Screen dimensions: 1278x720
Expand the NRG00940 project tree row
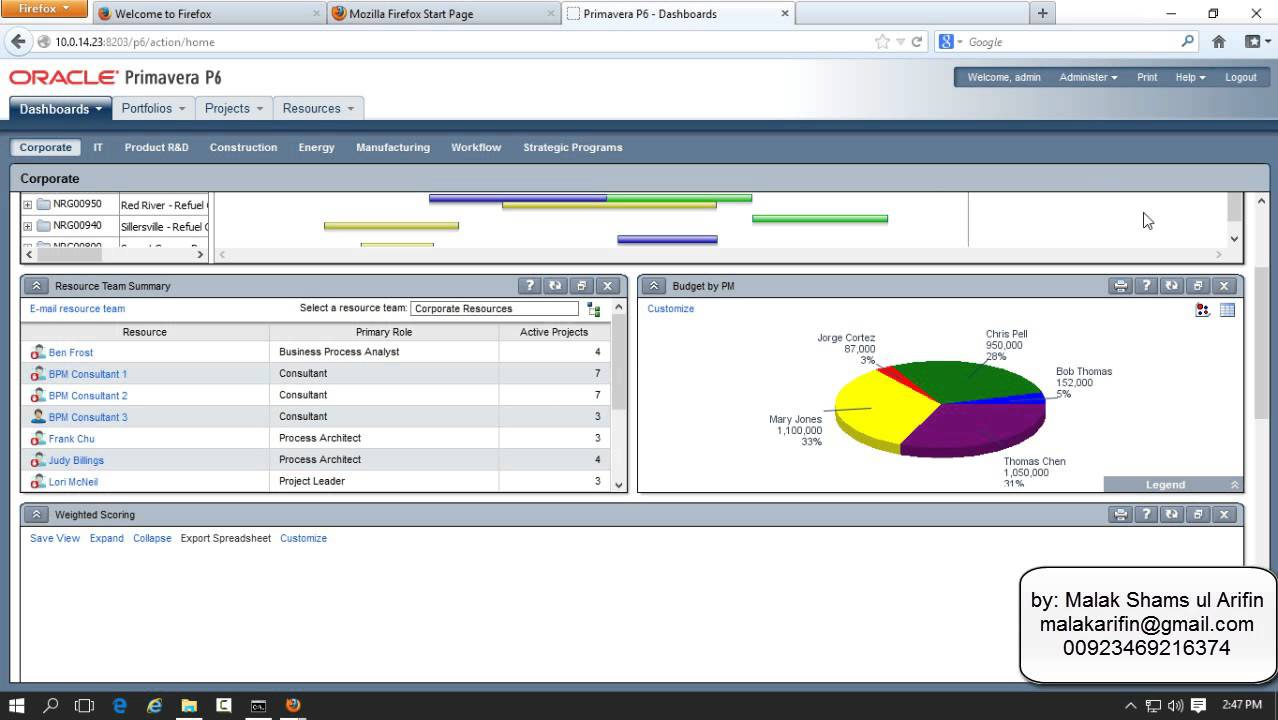[x=28, y=226]
